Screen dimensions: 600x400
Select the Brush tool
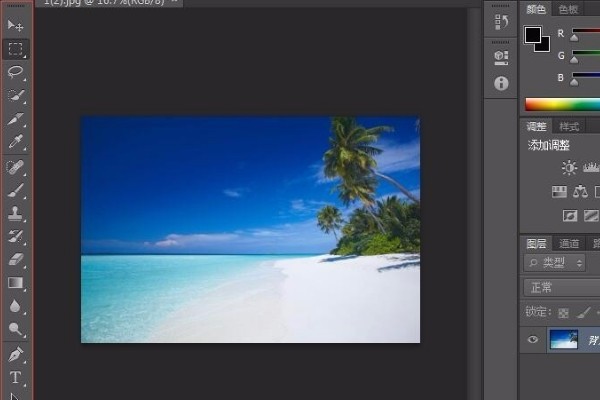tap(15, 190)
